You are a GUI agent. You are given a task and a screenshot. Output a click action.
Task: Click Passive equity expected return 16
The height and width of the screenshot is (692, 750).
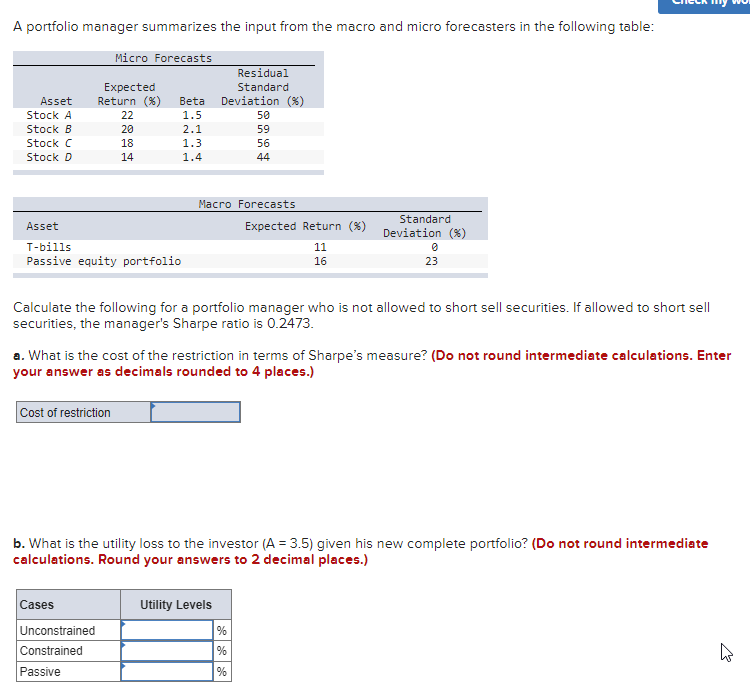point(320,261)
